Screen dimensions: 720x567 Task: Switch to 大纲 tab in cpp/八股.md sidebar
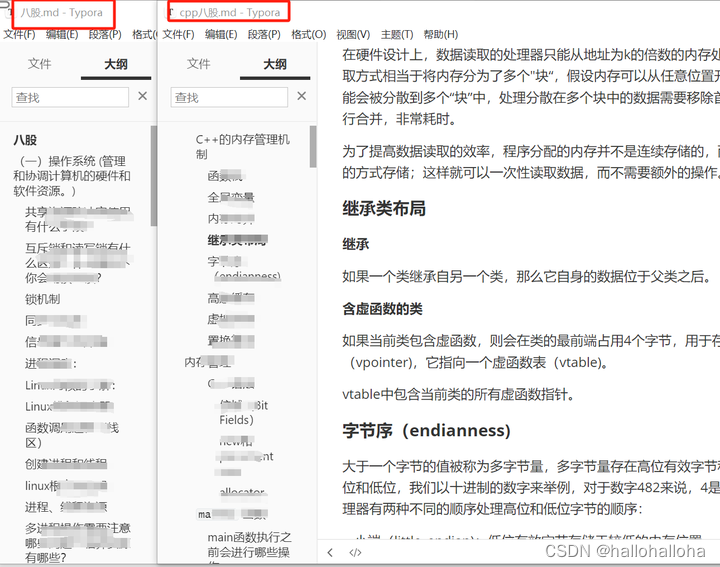click(275, 64)
